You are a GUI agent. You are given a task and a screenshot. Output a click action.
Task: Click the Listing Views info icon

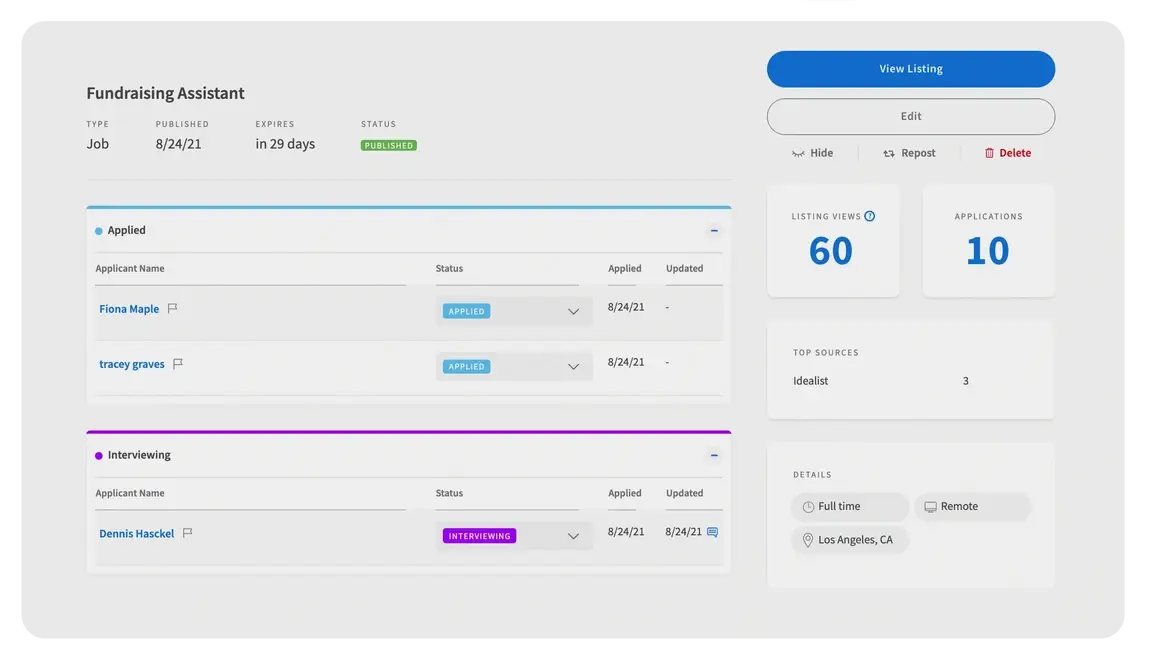(x=870, y=216)
